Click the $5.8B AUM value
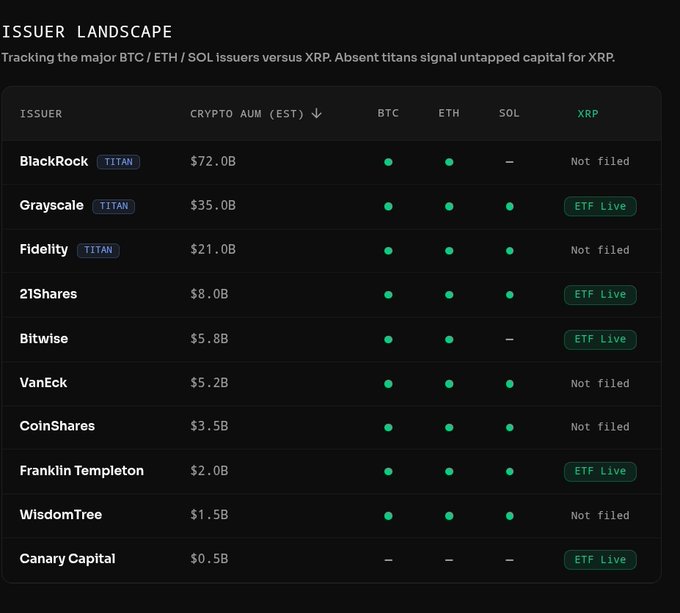 click(x=209, y=339)
